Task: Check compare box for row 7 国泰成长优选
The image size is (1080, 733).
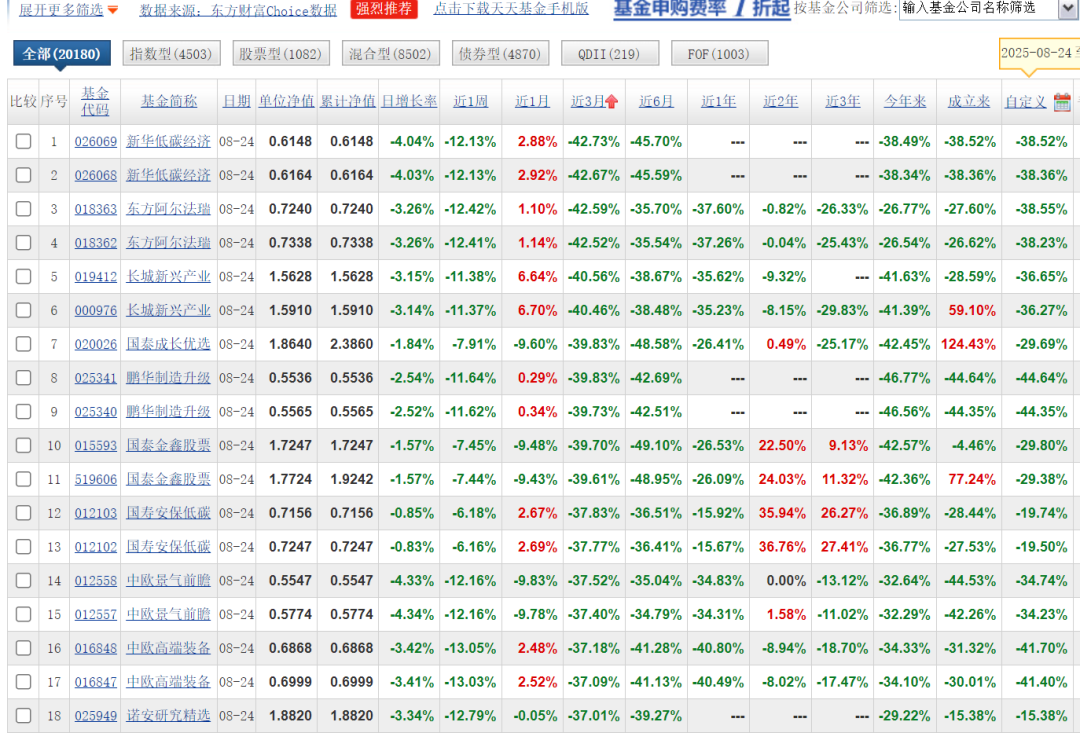Action: coord(23,344)
